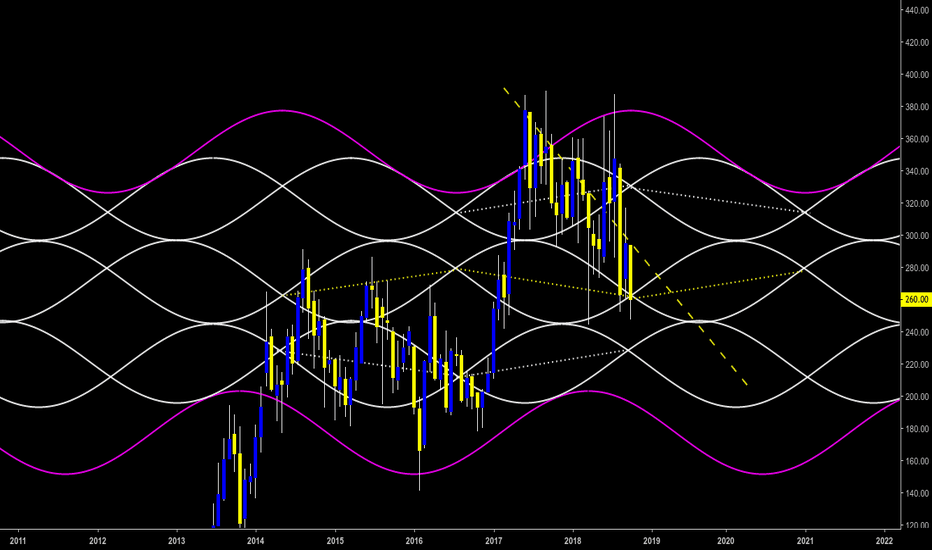Click the 120.00 price axis label
Viewport: 932px width, 550px height.
(917, 525)
